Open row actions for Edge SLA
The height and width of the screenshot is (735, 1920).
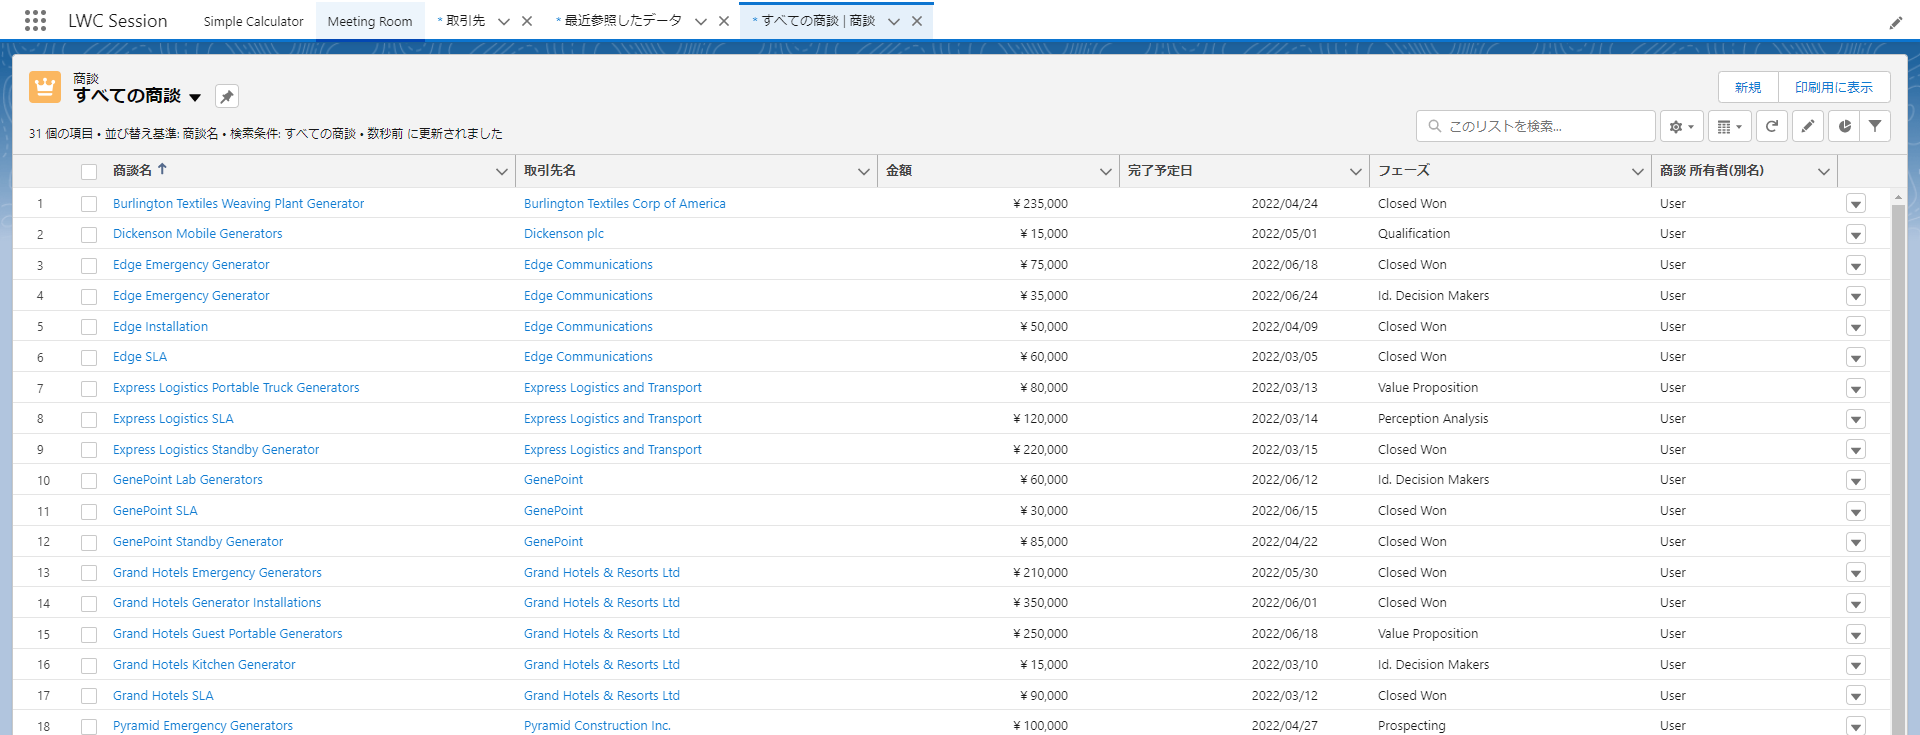pyautogui.click(x=1856, y=358)
